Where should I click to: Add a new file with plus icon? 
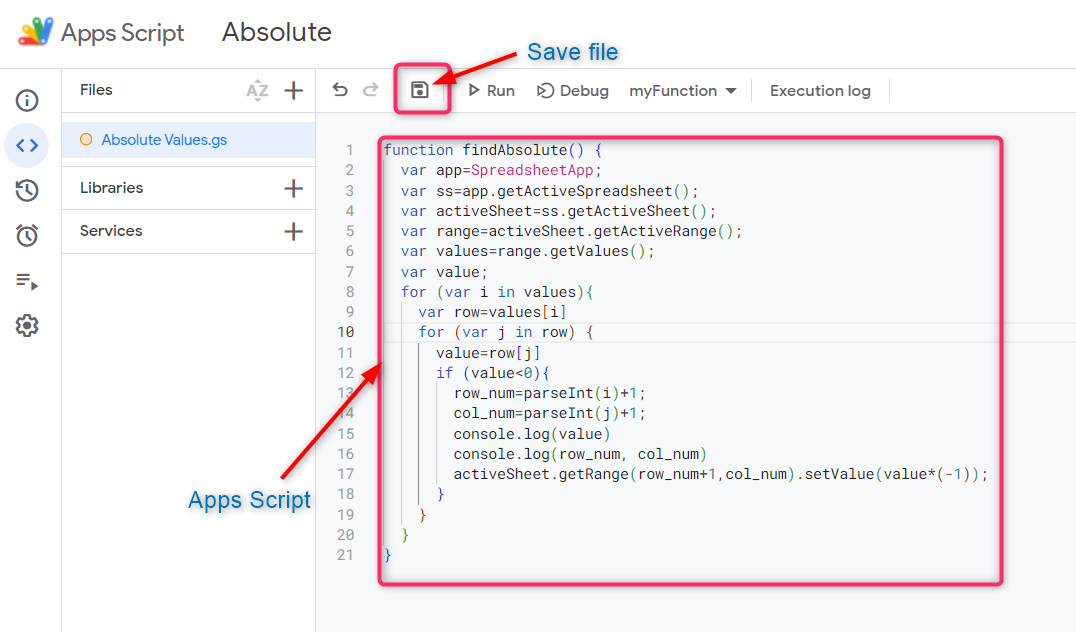coord(293,91)
